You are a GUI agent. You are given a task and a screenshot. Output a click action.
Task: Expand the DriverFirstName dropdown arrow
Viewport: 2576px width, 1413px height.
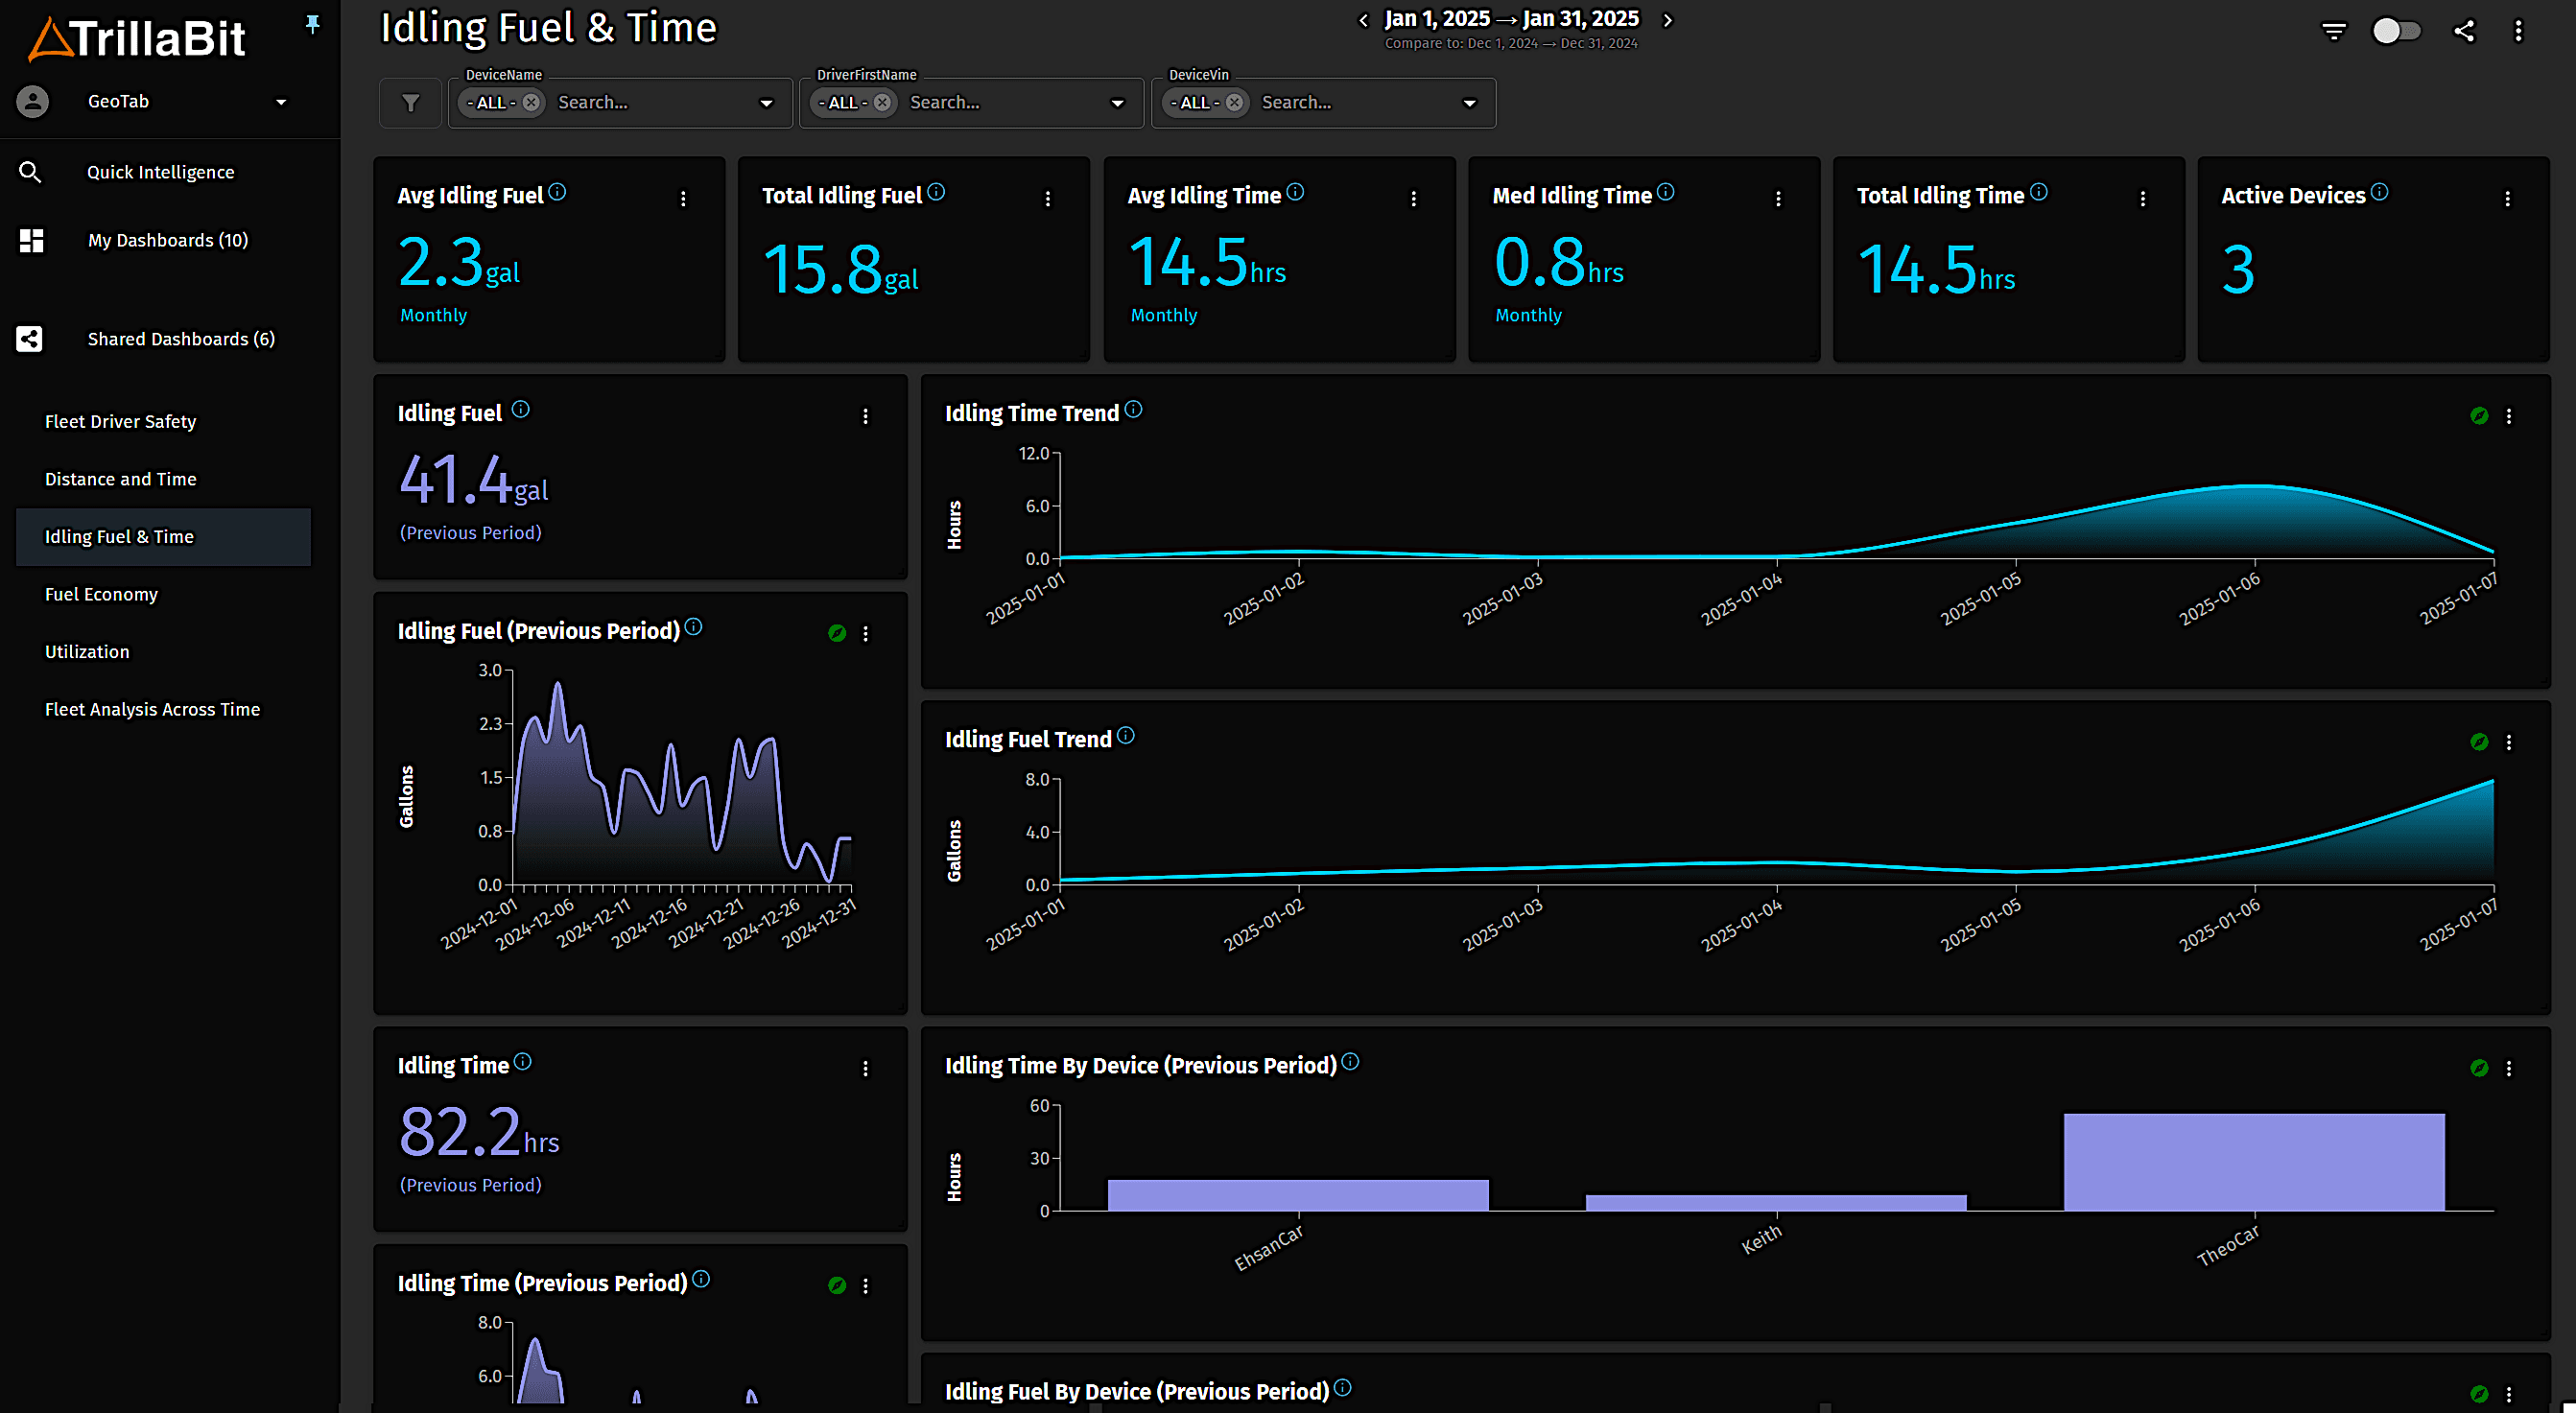(1117, 103)
